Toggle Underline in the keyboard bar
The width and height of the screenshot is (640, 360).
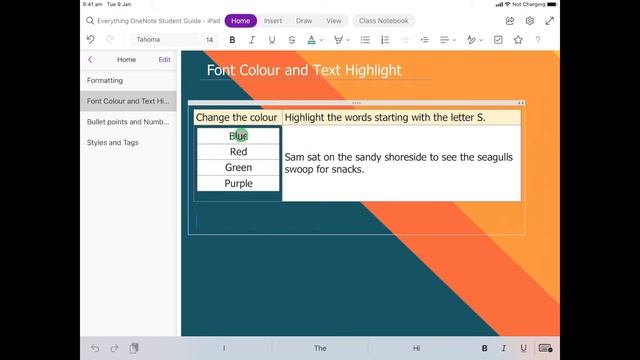point(523,348)
